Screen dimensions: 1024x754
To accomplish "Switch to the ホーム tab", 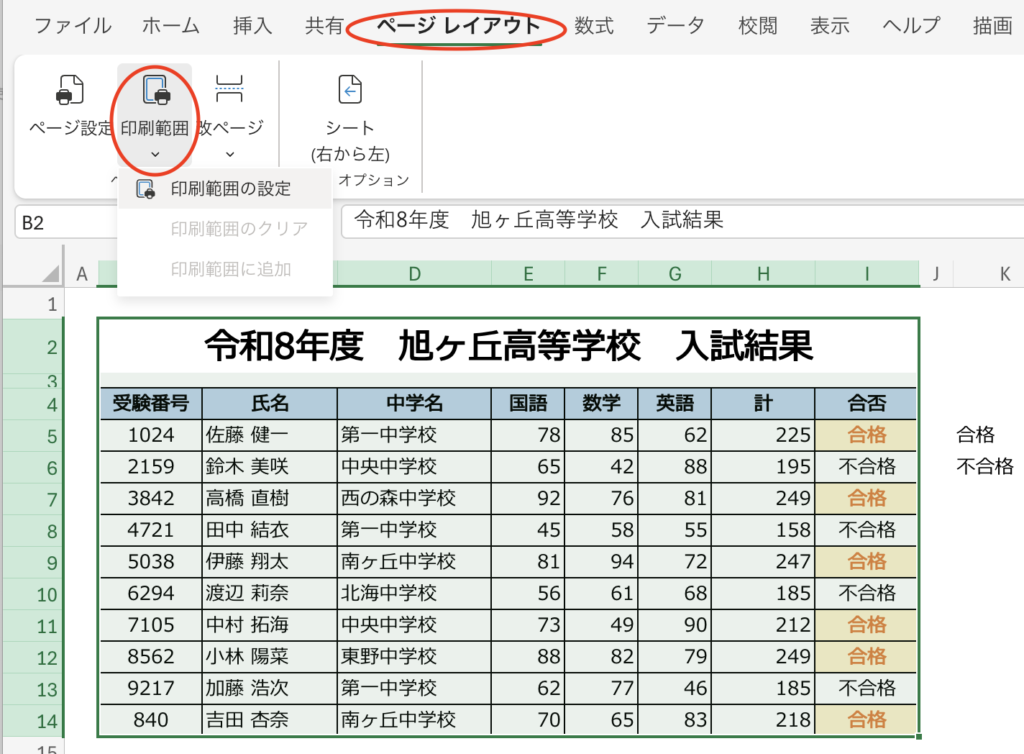I will (x=170, y=26).
